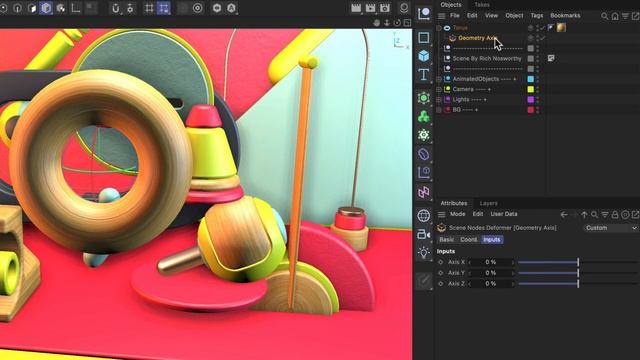Pop out Object Manager in new window
Image resolution: width=640 pixels, height=360 pixels.
635,16
